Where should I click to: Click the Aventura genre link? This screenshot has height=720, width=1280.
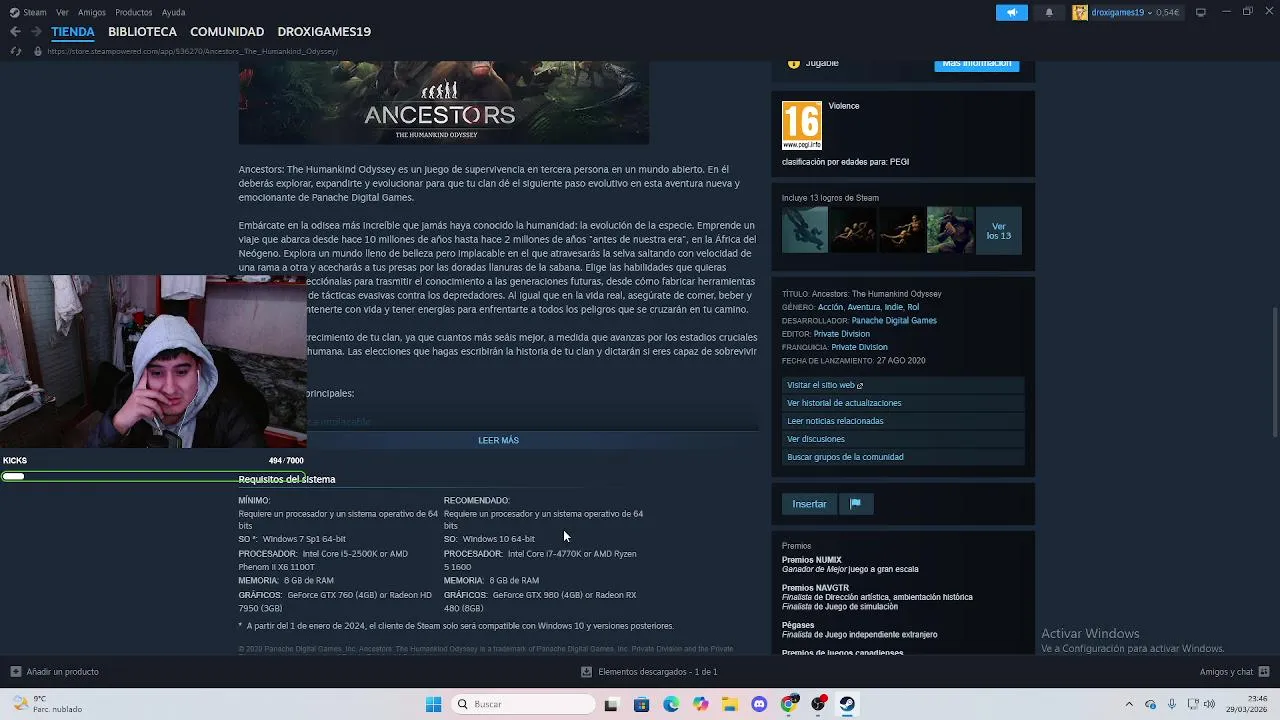[864, 307]
